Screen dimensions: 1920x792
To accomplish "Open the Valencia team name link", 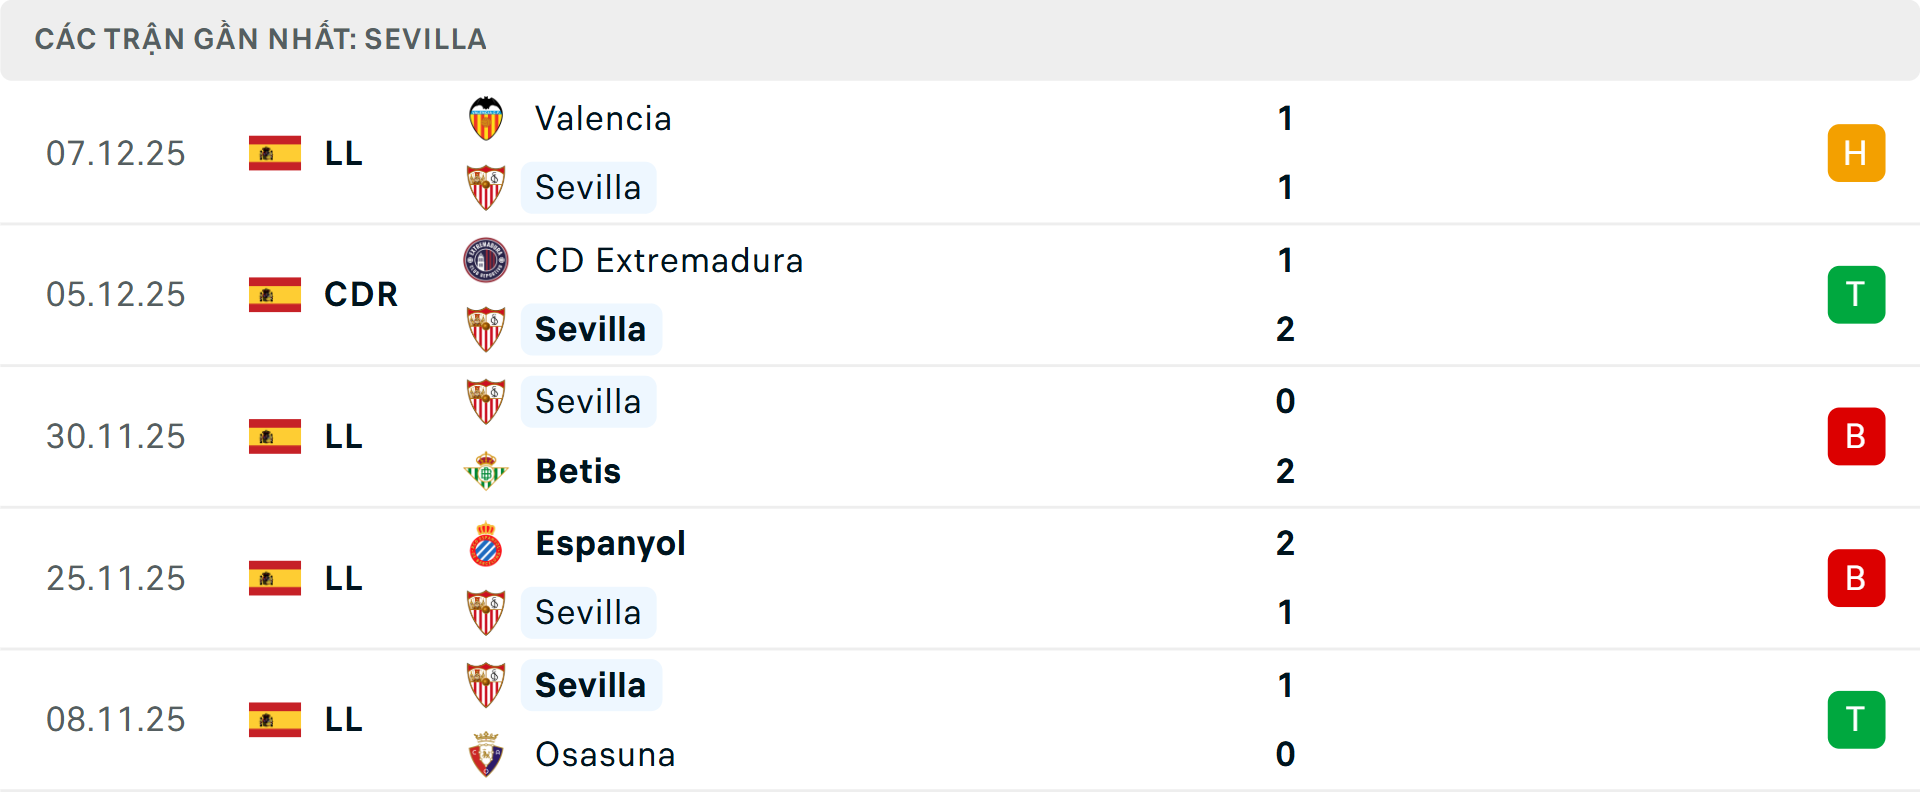I will [x=603, y=117].
